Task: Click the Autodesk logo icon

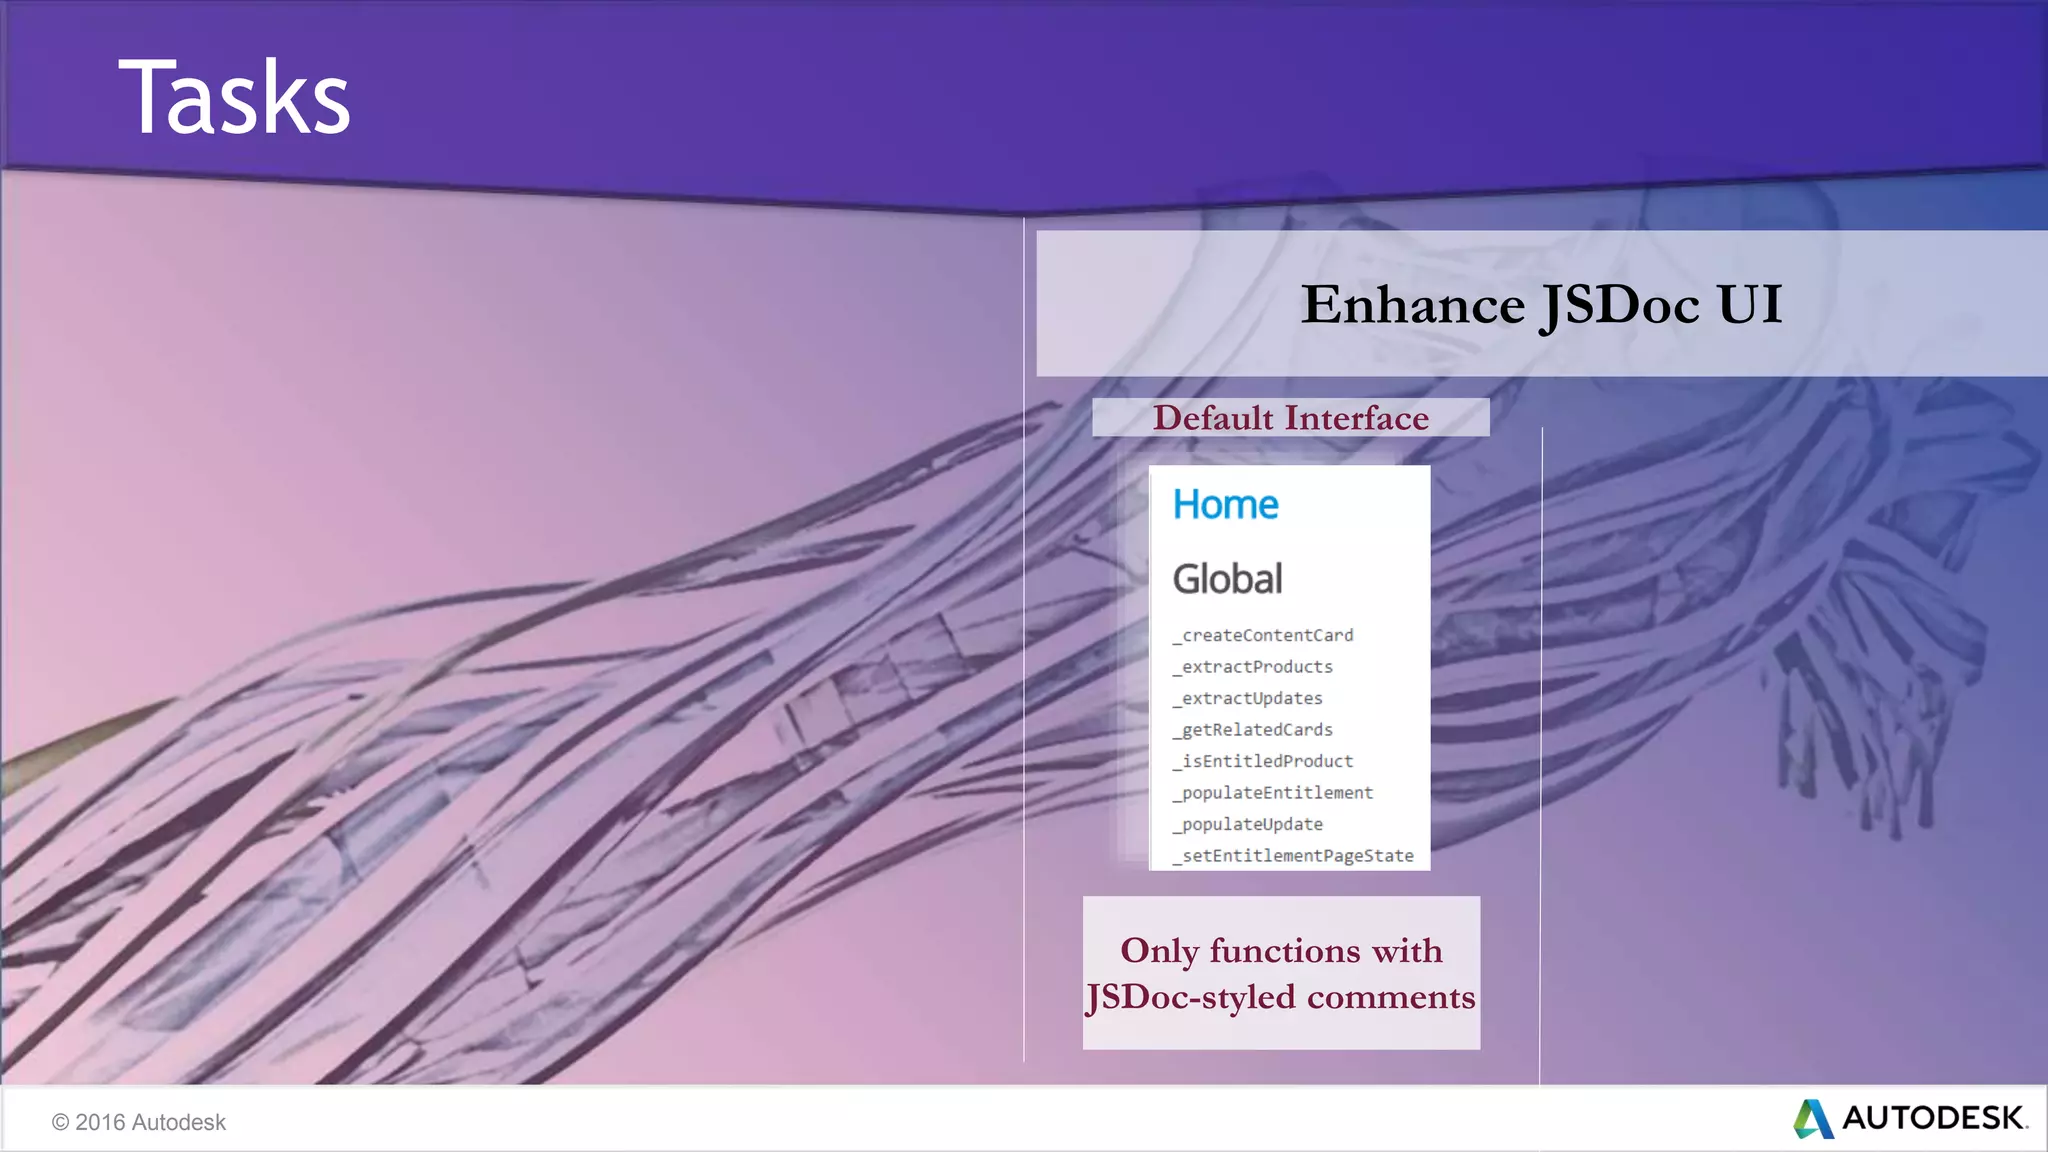Action: coord(1813,1118)
